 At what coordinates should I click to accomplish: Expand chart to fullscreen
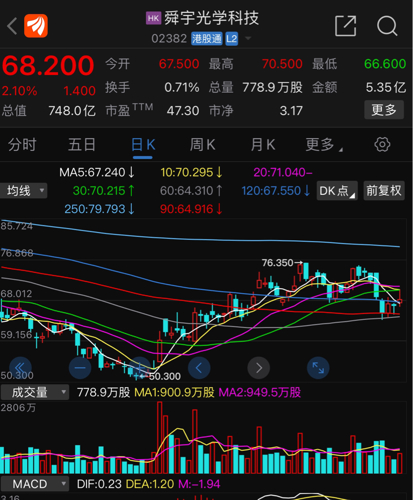318,368
